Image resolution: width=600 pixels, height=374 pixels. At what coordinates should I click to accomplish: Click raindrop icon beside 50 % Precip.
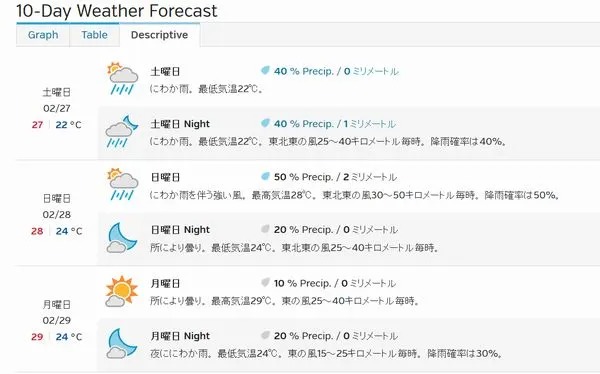click(265, 176)
